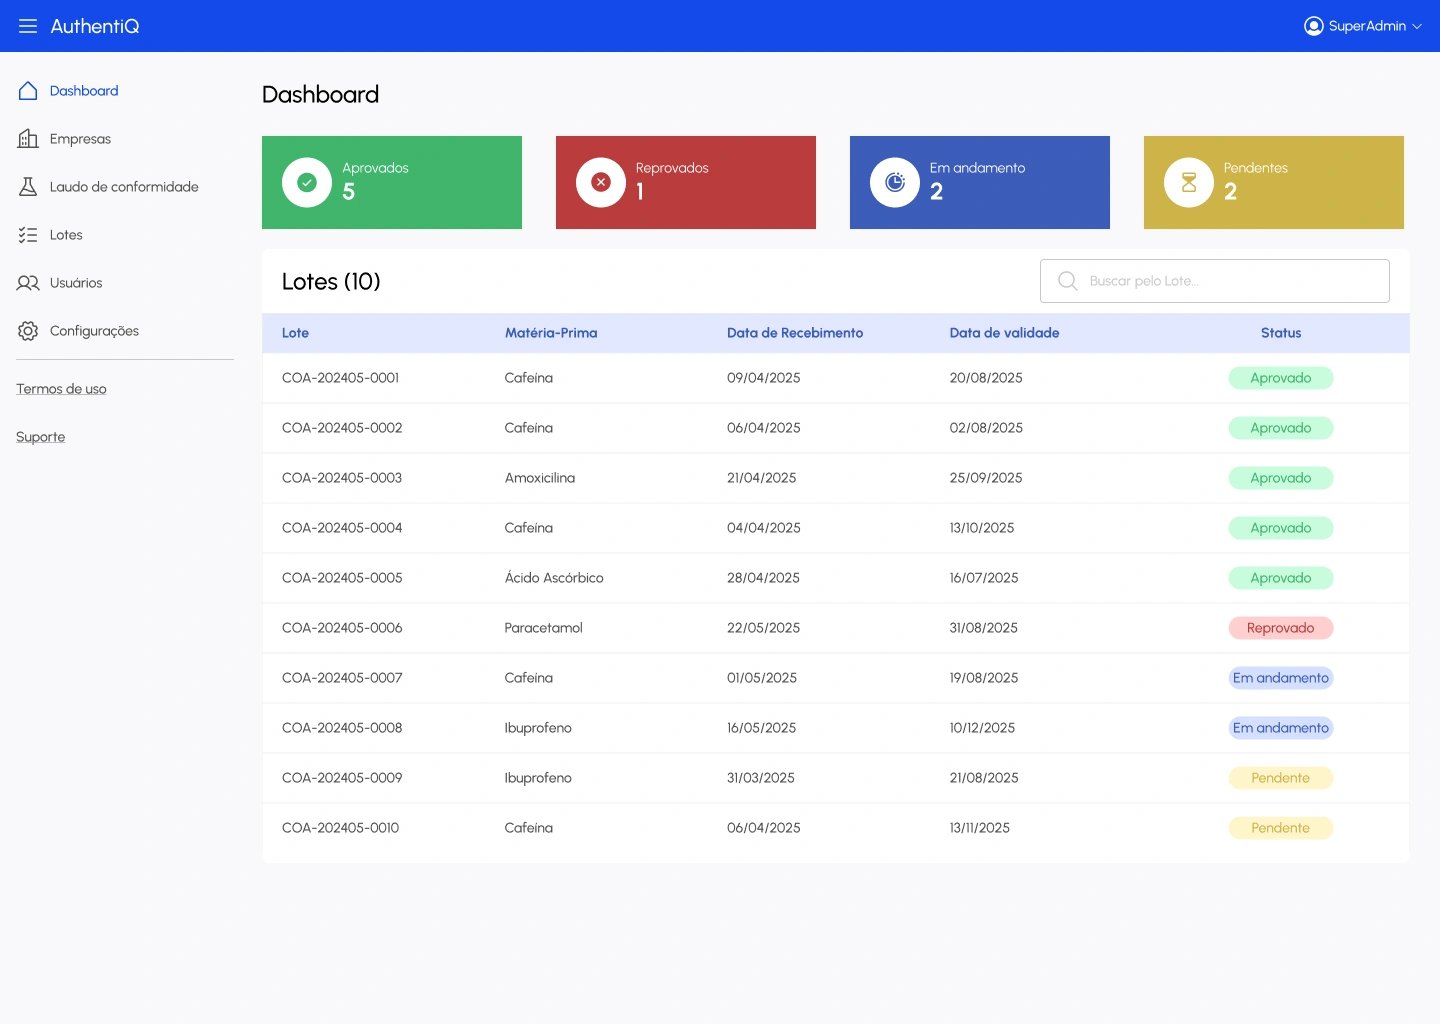Select the Laudo de conformidade menu item

(124, 187)
